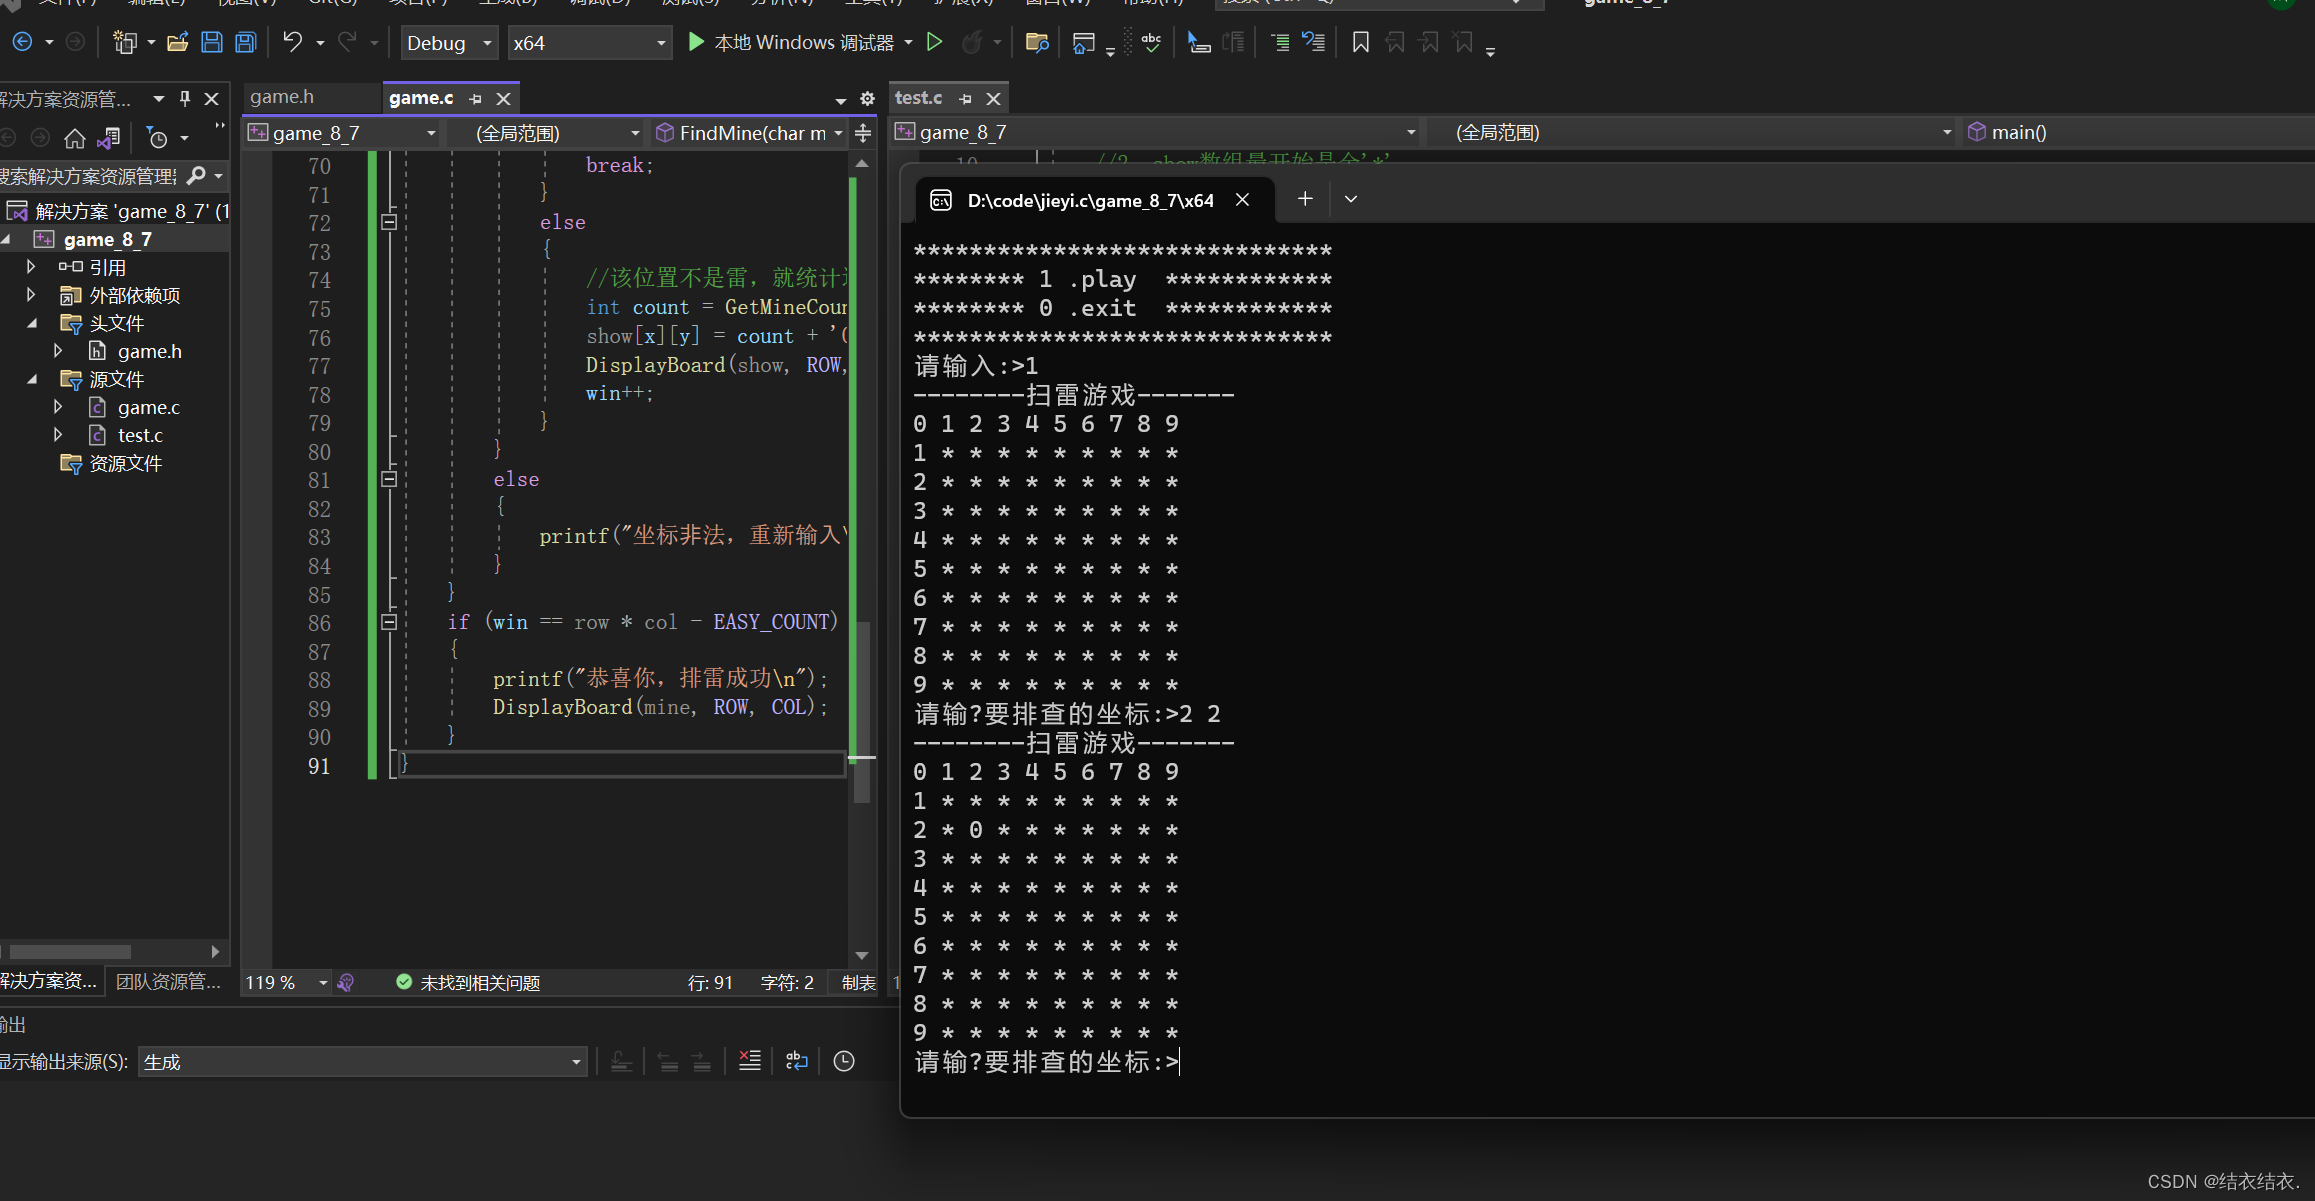Click the Solution Explorer horizontal scrollbar
This screenshot has height=1201, width=2315.
70,951
